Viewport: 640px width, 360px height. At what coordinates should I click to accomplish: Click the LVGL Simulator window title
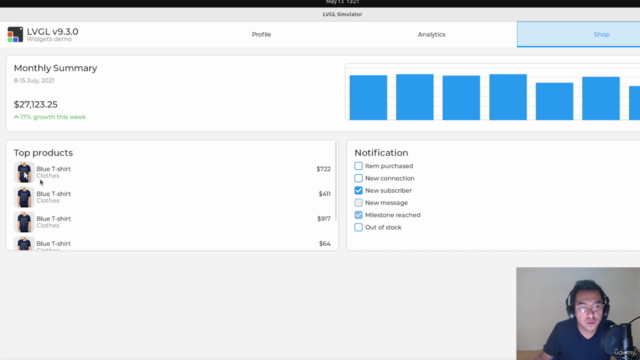[342, 14]
